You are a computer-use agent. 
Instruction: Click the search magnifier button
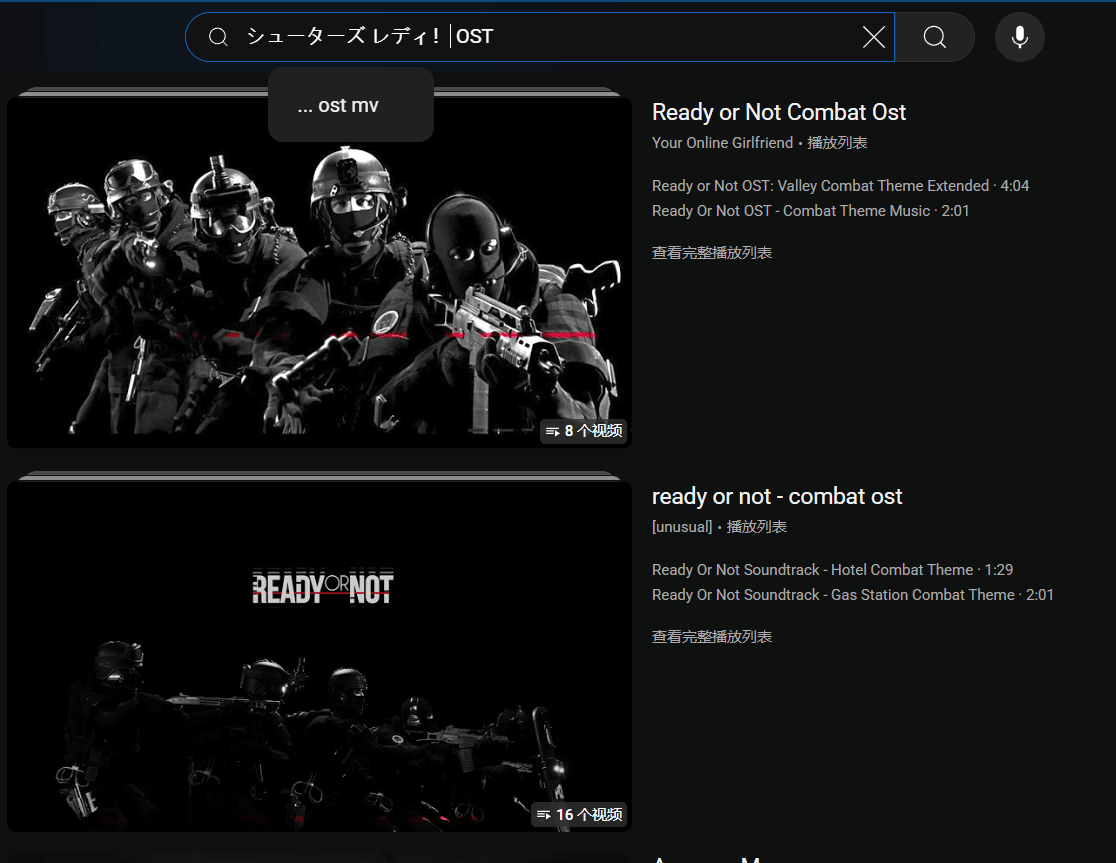coord(935,37)
